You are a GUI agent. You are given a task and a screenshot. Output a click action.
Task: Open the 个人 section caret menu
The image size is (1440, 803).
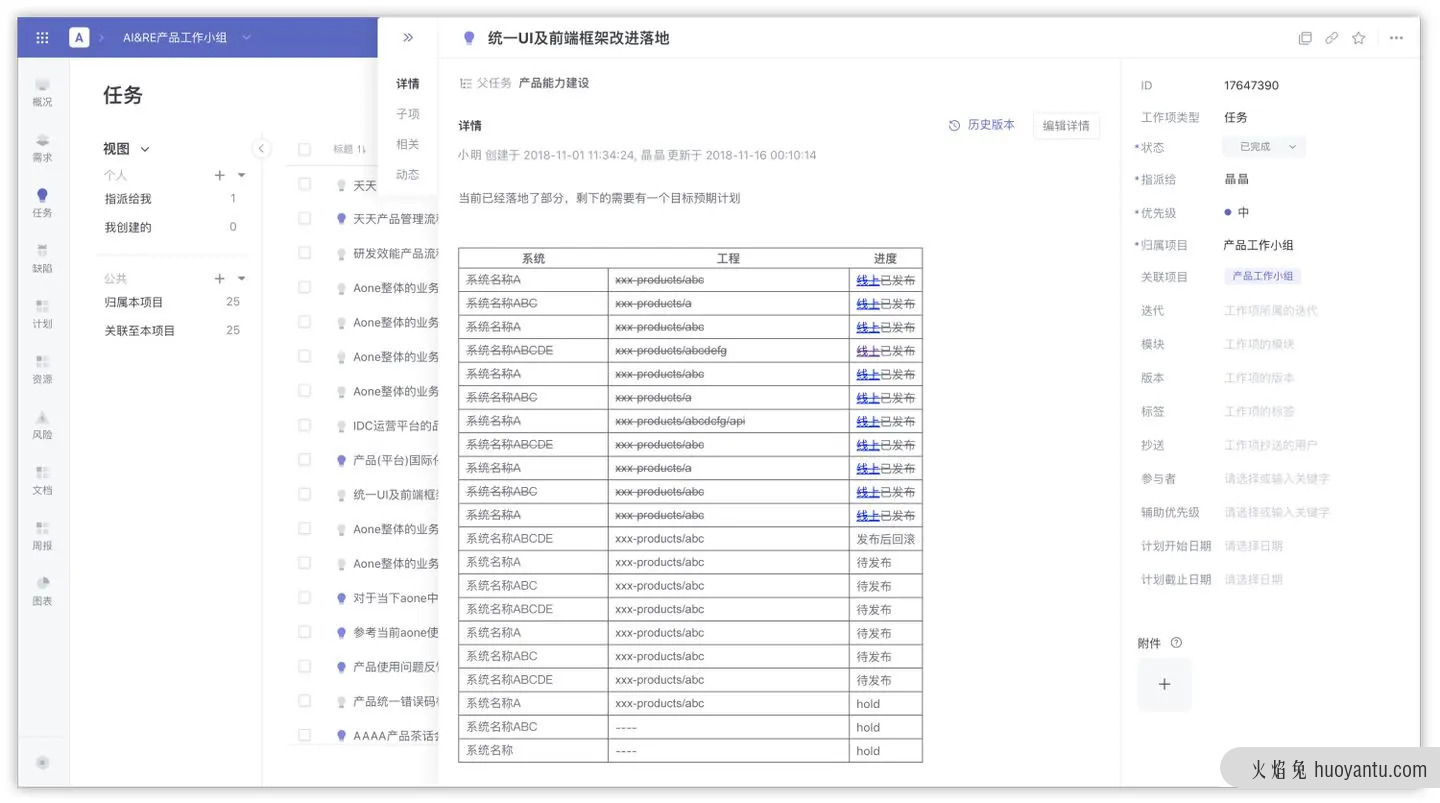(241, 175)
